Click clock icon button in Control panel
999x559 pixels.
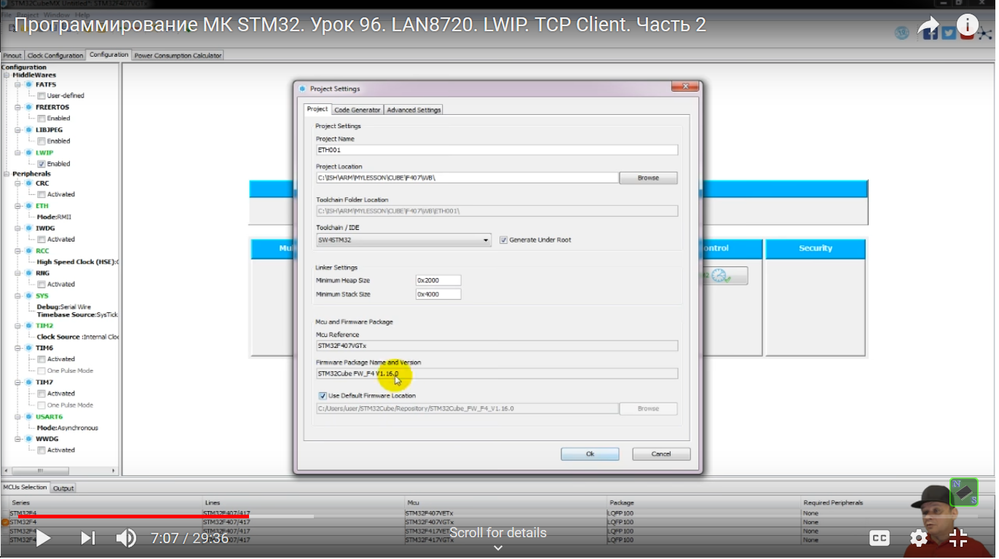(x=722, y=276)
